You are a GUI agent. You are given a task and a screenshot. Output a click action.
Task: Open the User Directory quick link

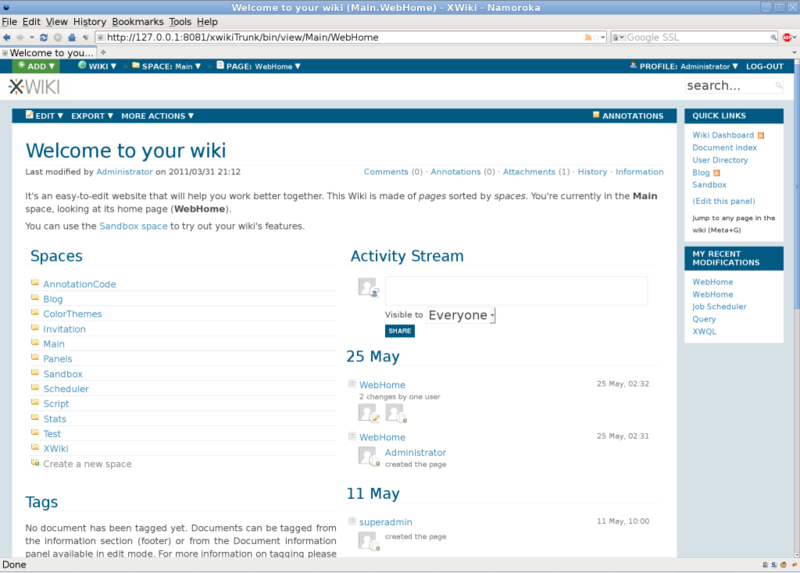pyautogui.click(x=720, y=160)
